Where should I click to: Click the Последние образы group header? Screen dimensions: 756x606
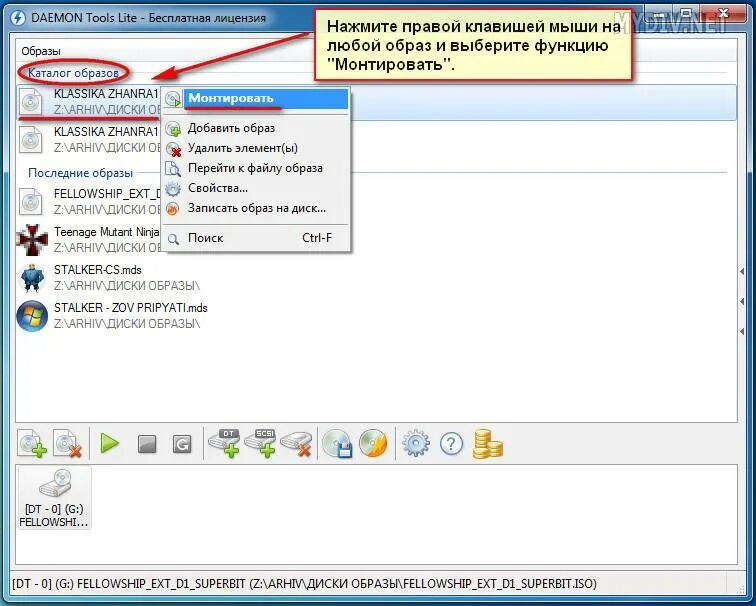[x=81, y=173]
